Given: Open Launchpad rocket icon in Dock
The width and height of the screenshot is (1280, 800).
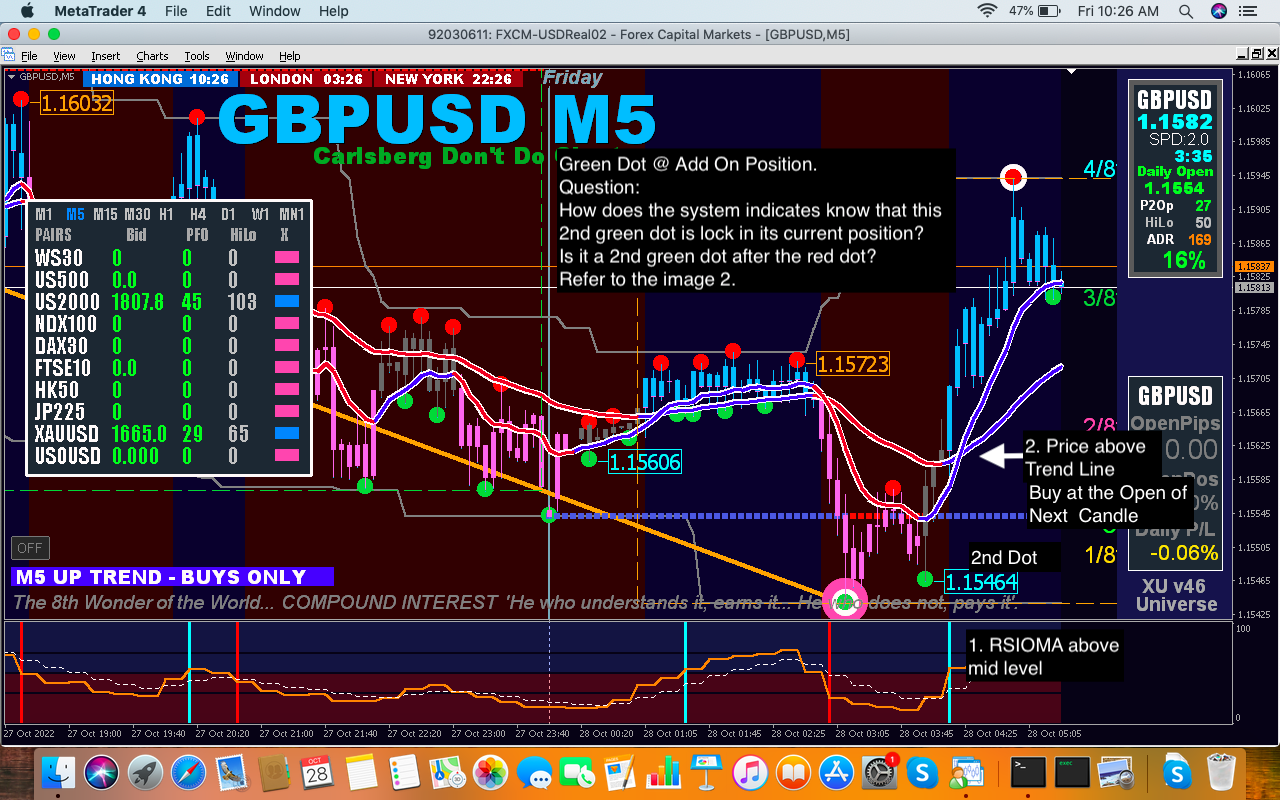Looking at the screenshot, I should [145, 772].
